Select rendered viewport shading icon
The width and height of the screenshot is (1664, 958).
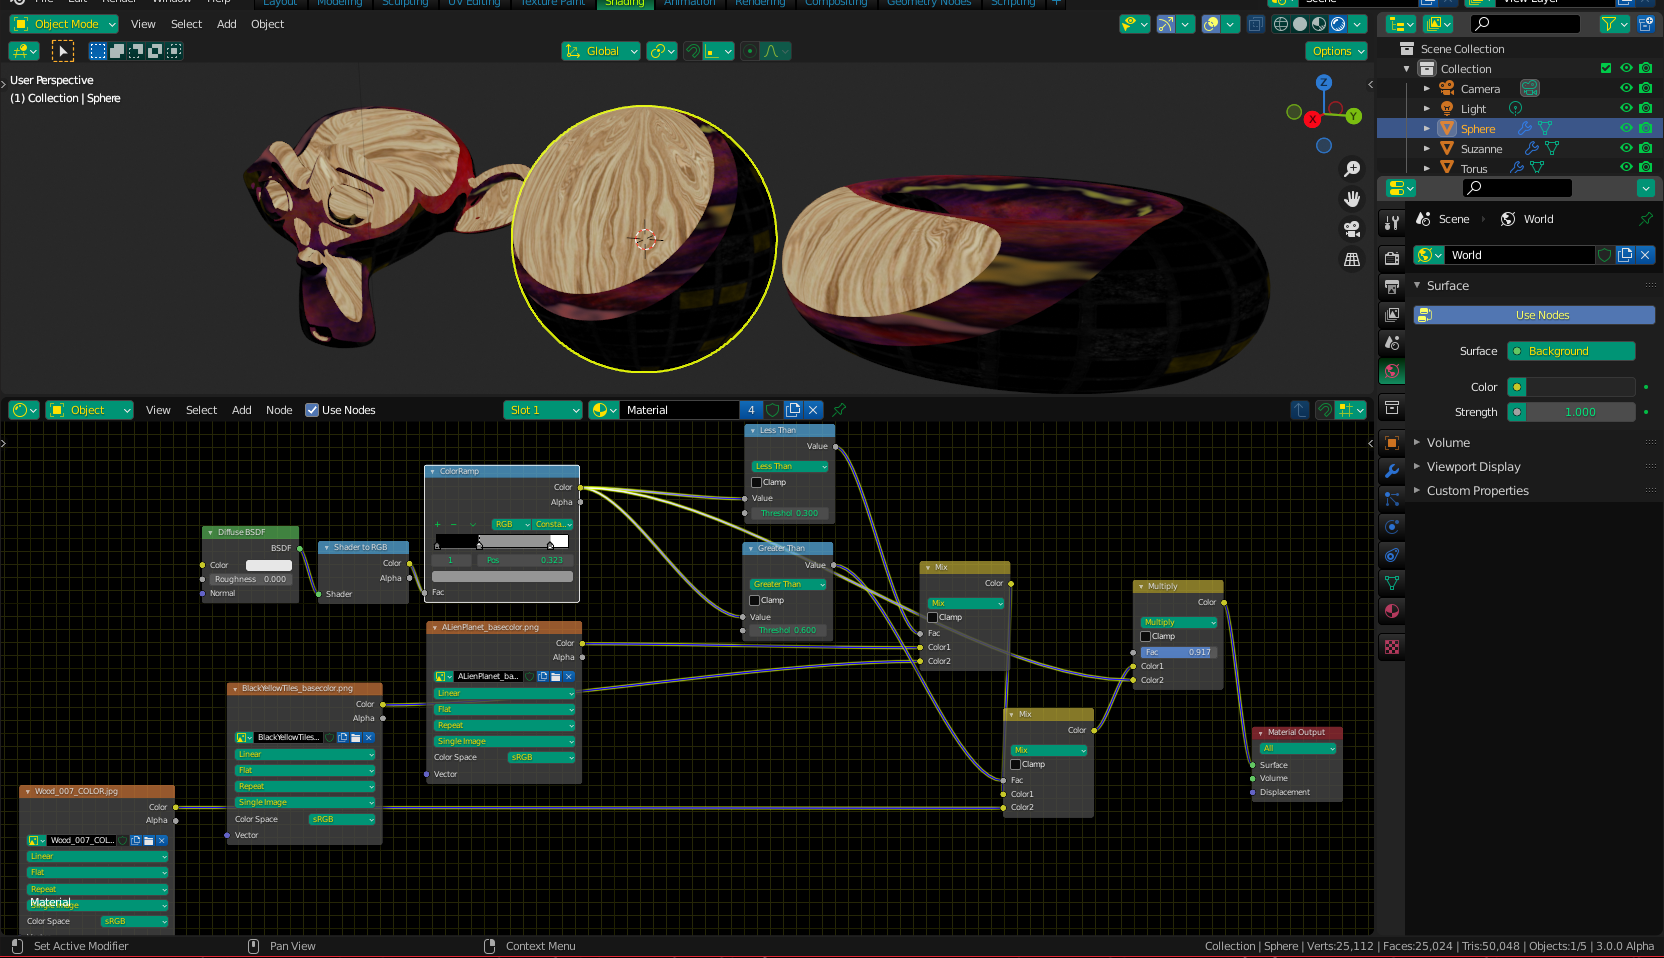pyautogui.click(x=1338, y=24)
